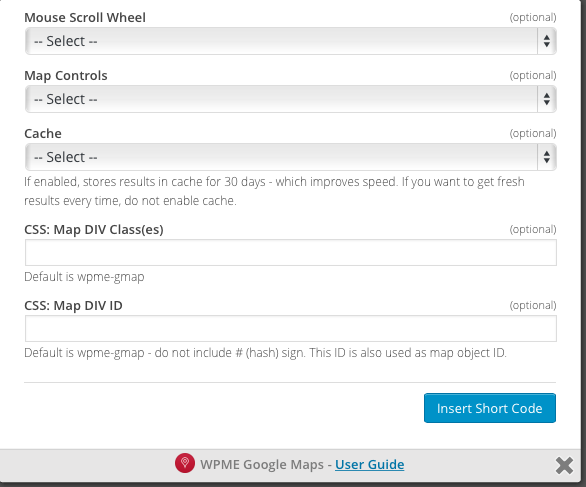Viewport: 586px width, 487px height.
Task: Click the WPME Google Maps footer text
Action: pos(262,465)
